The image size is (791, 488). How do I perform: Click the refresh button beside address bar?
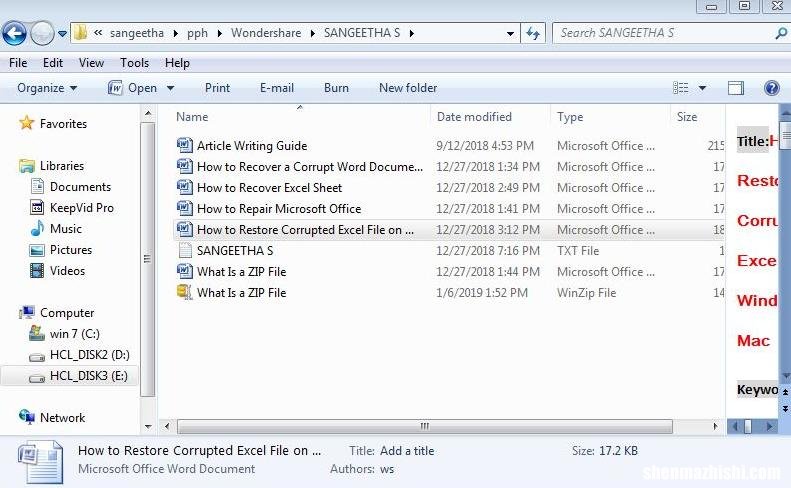coord(533,33)
